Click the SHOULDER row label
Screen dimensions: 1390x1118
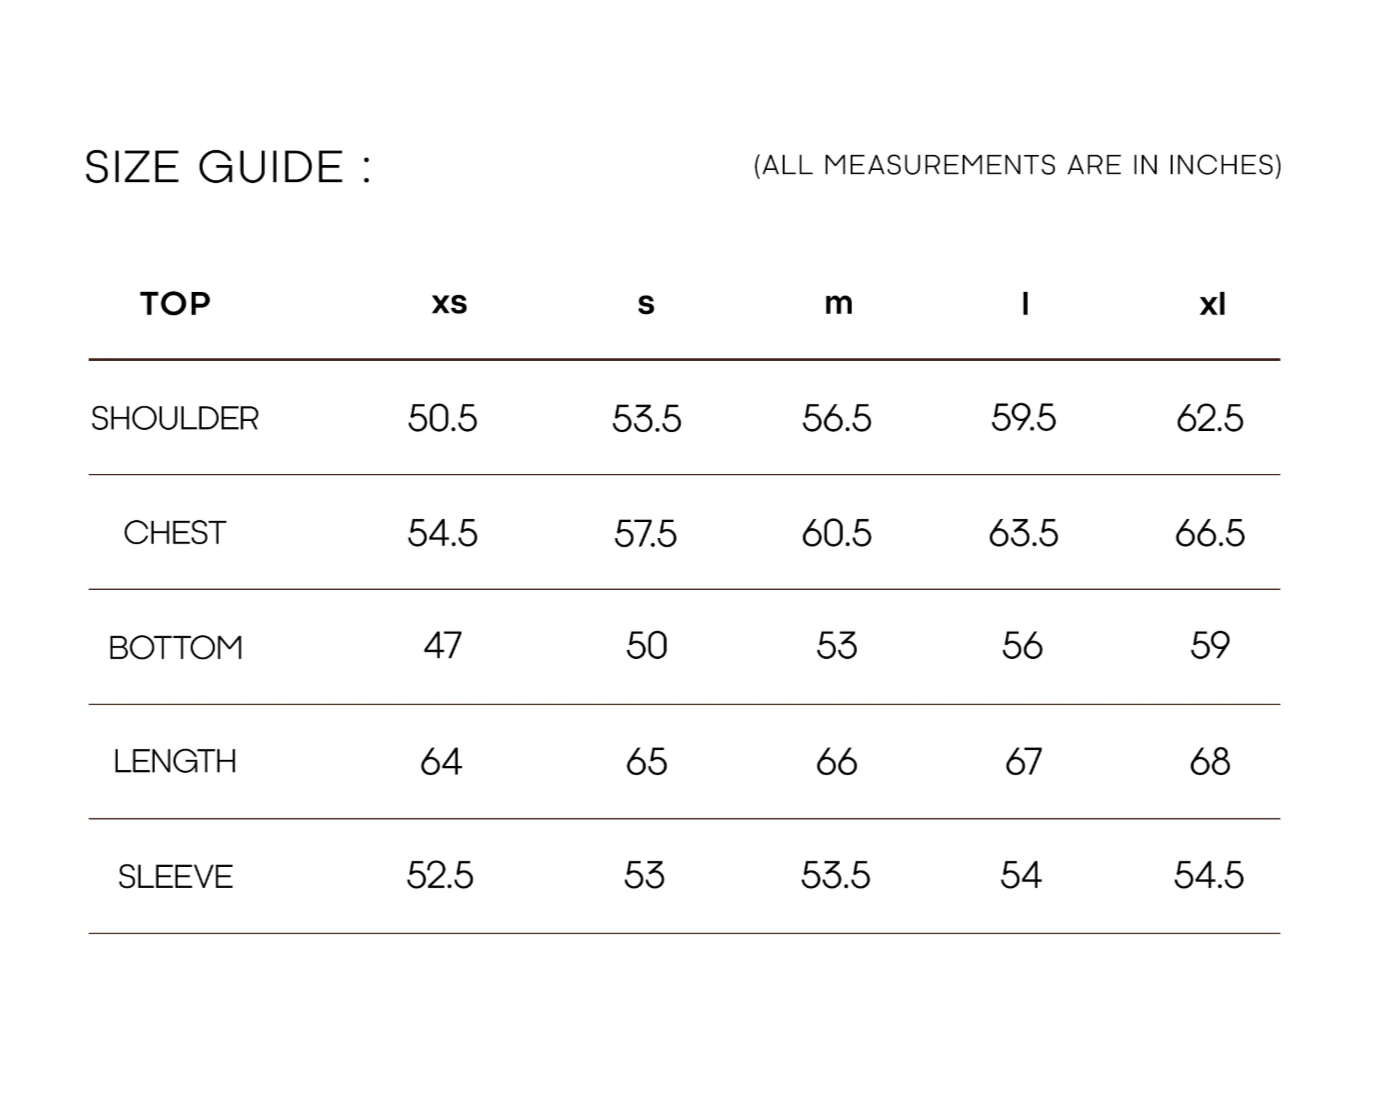[x=175, y=418]
